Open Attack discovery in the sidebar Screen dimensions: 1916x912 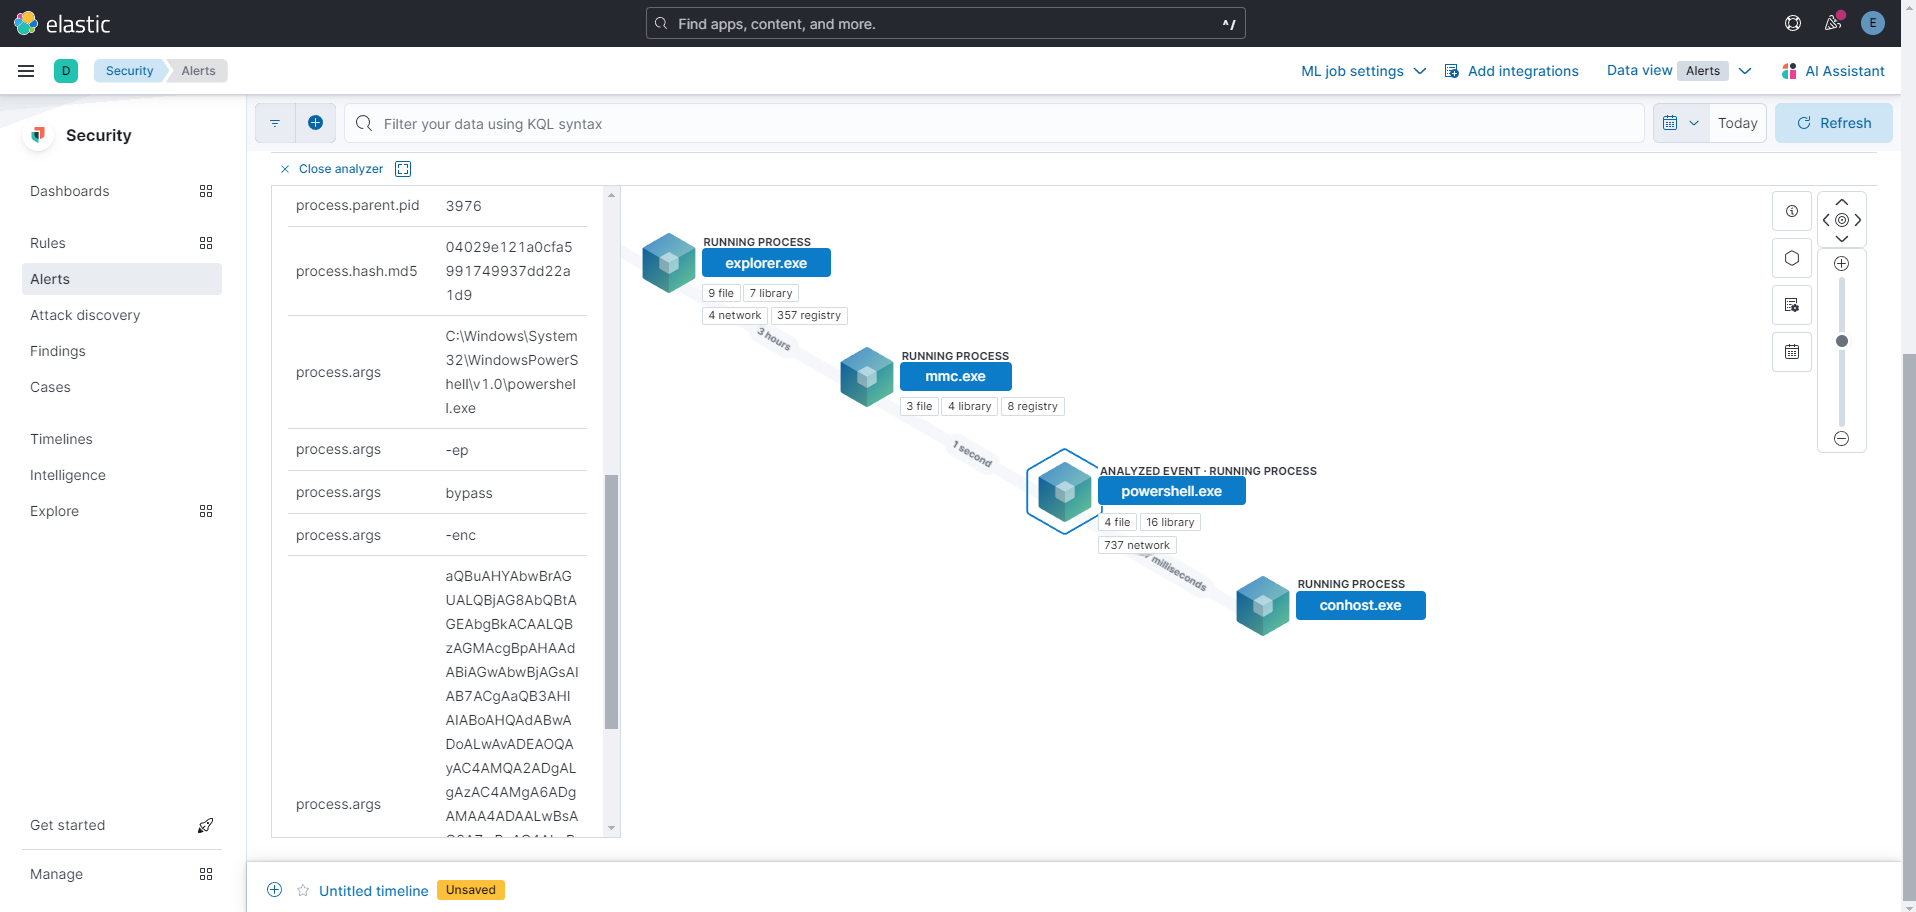tap(85, 315)
